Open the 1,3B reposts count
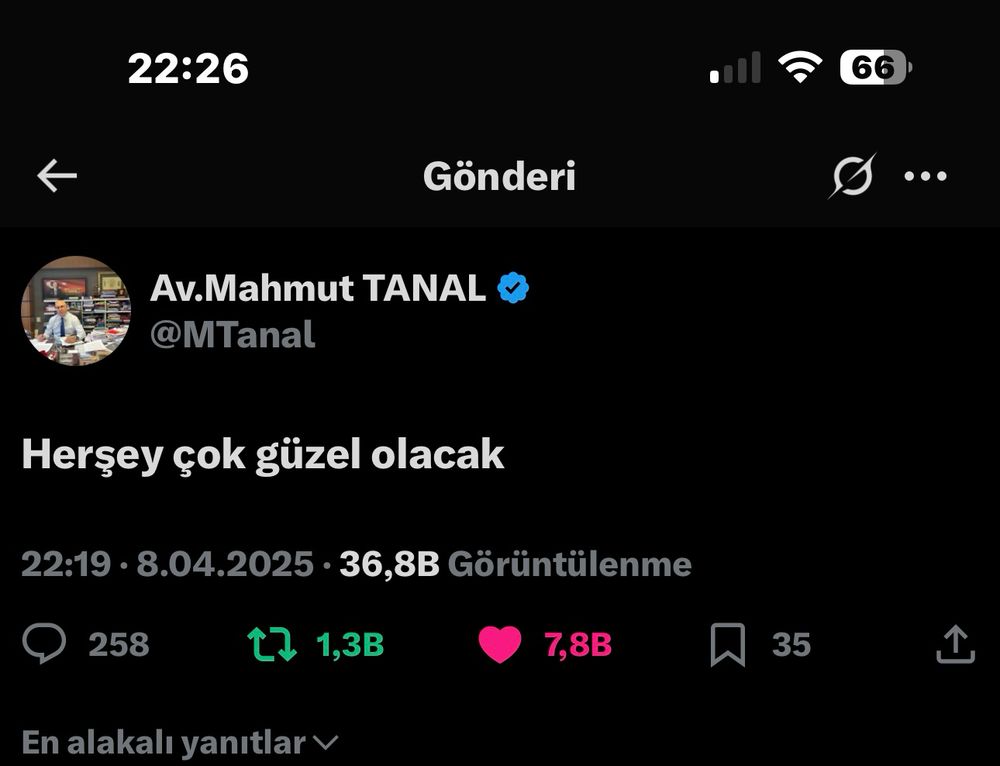The height and width of the screenshot is (766, 1000). point(350,644)
